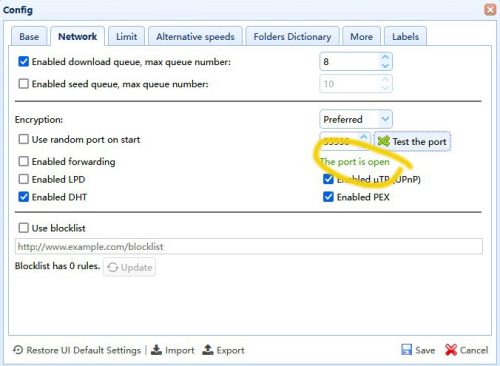Switch to the Base tab
Viewport: 500px width, 366px height.
pyautogui.click(x=29, y=36)
